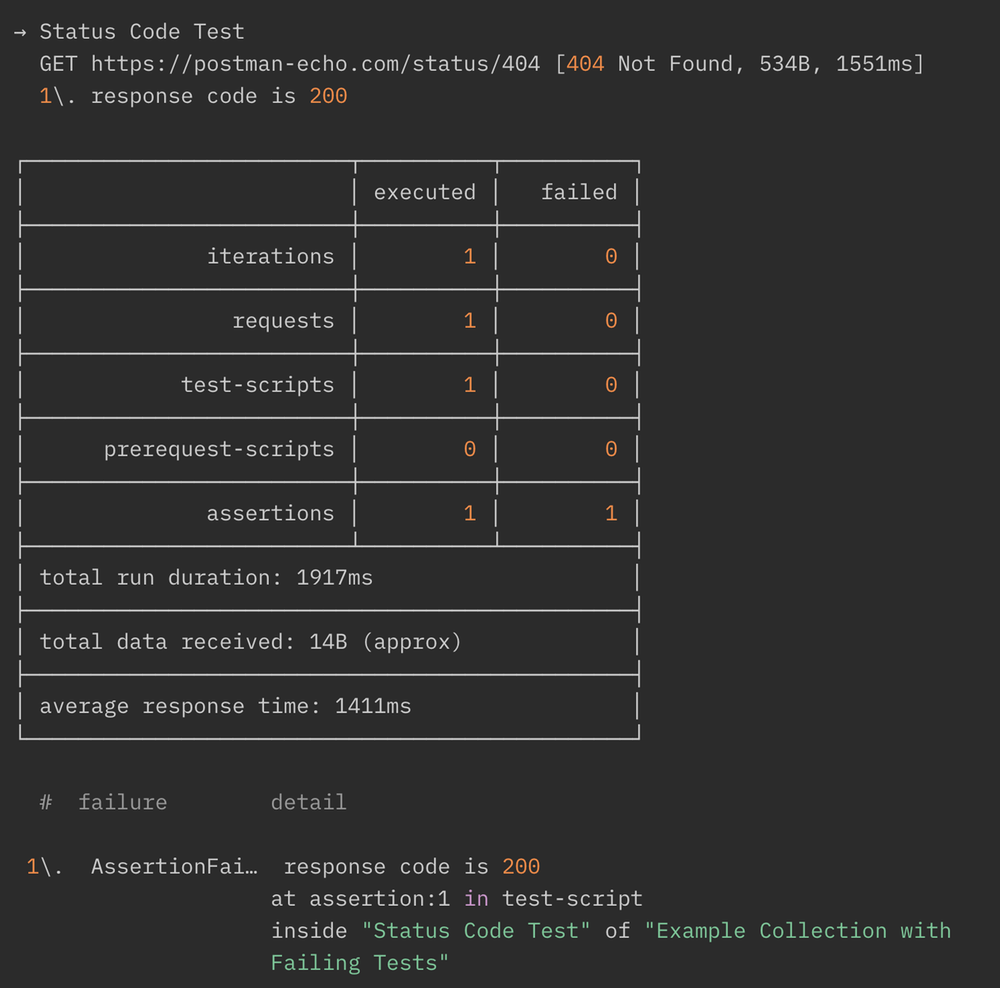
Task: Click the green Example Collection with text
Action: [797, 930]
